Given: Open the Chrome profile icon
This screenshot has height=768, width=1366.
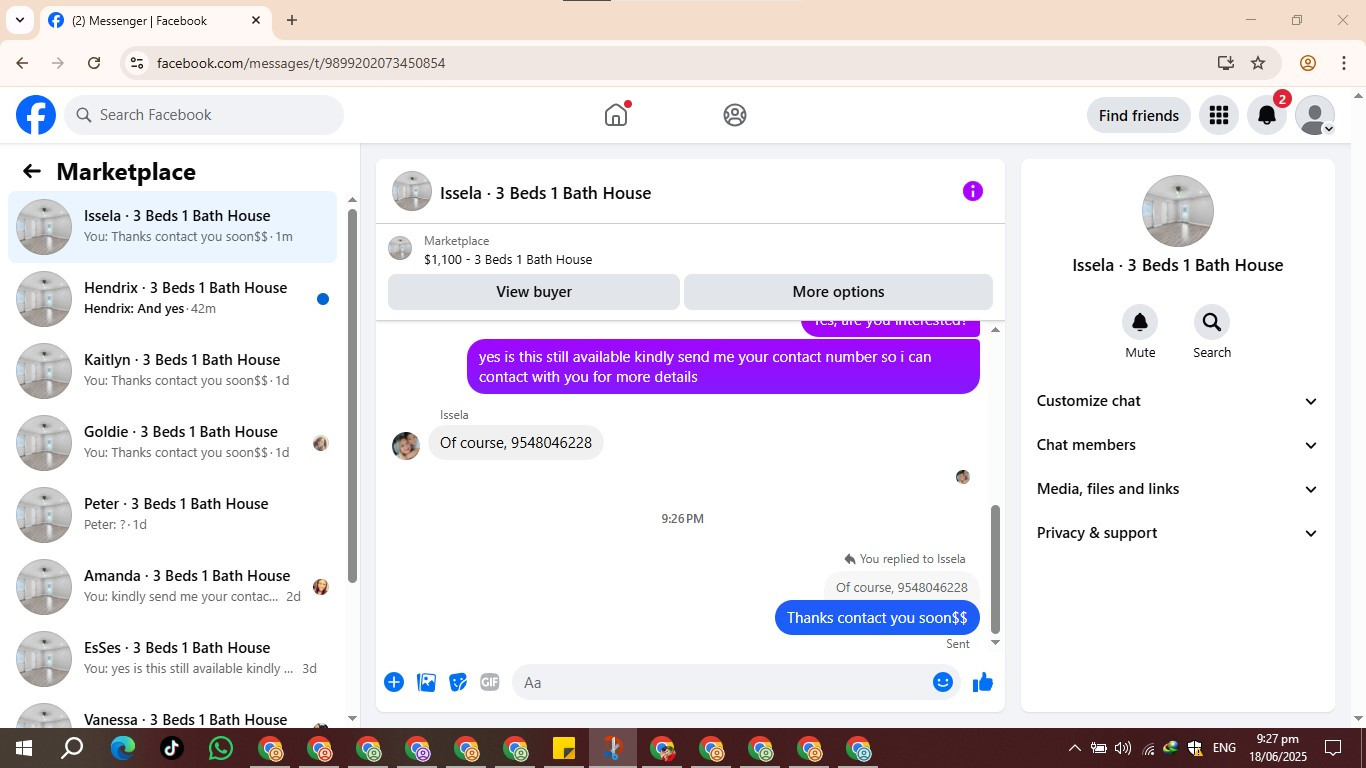Looking at the screenshot, I should point(1308,63).
